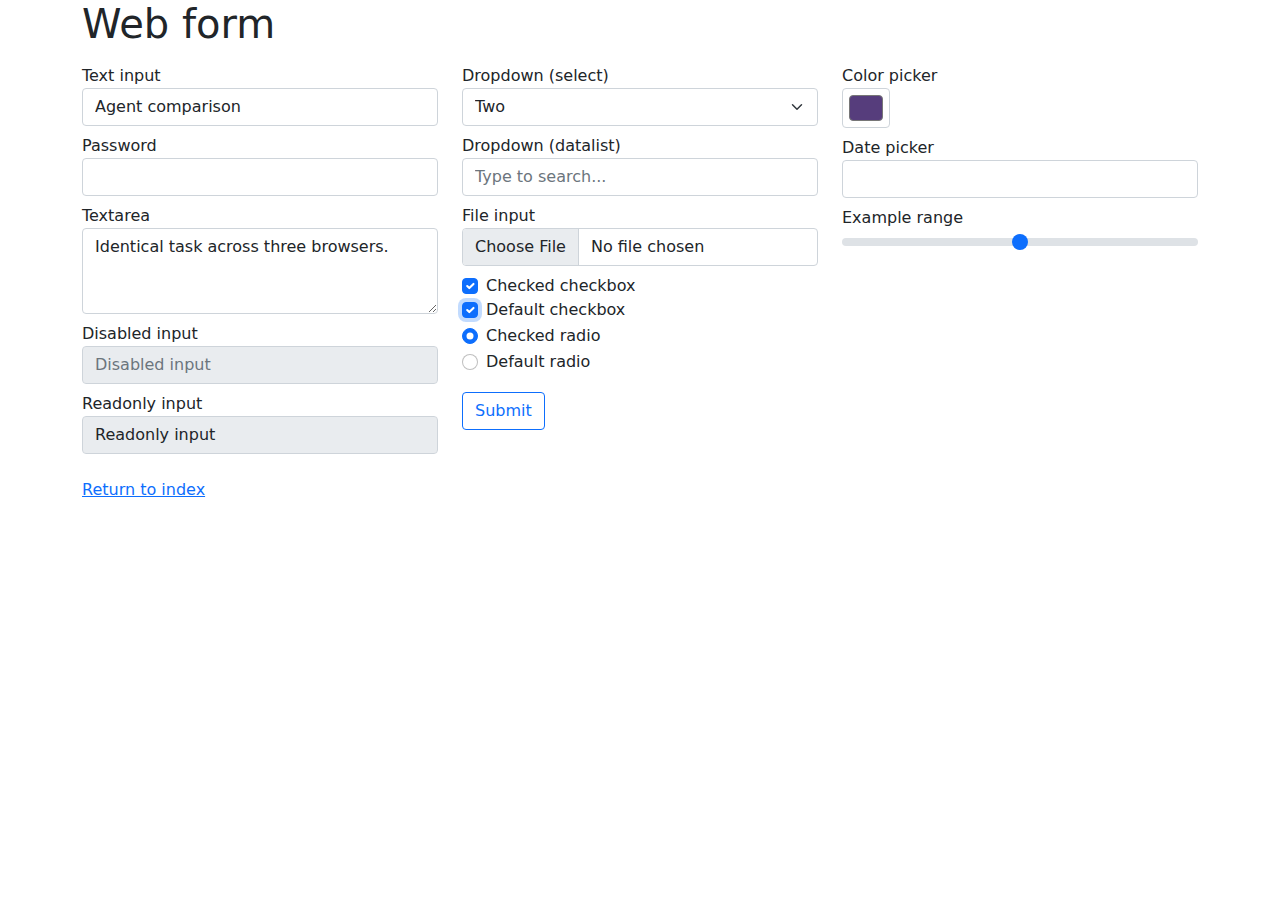Focus the Dropdown (datalist) search field
Image resolution: width=1280 pixels, height=900 pixels.
coord(640,177)
